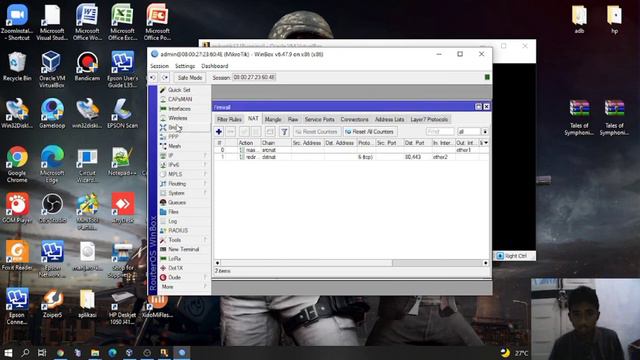The width and height of the screenshot is (640, 360).
Task: Open the Dashboard menu
Action: click(x=215, y=66)
